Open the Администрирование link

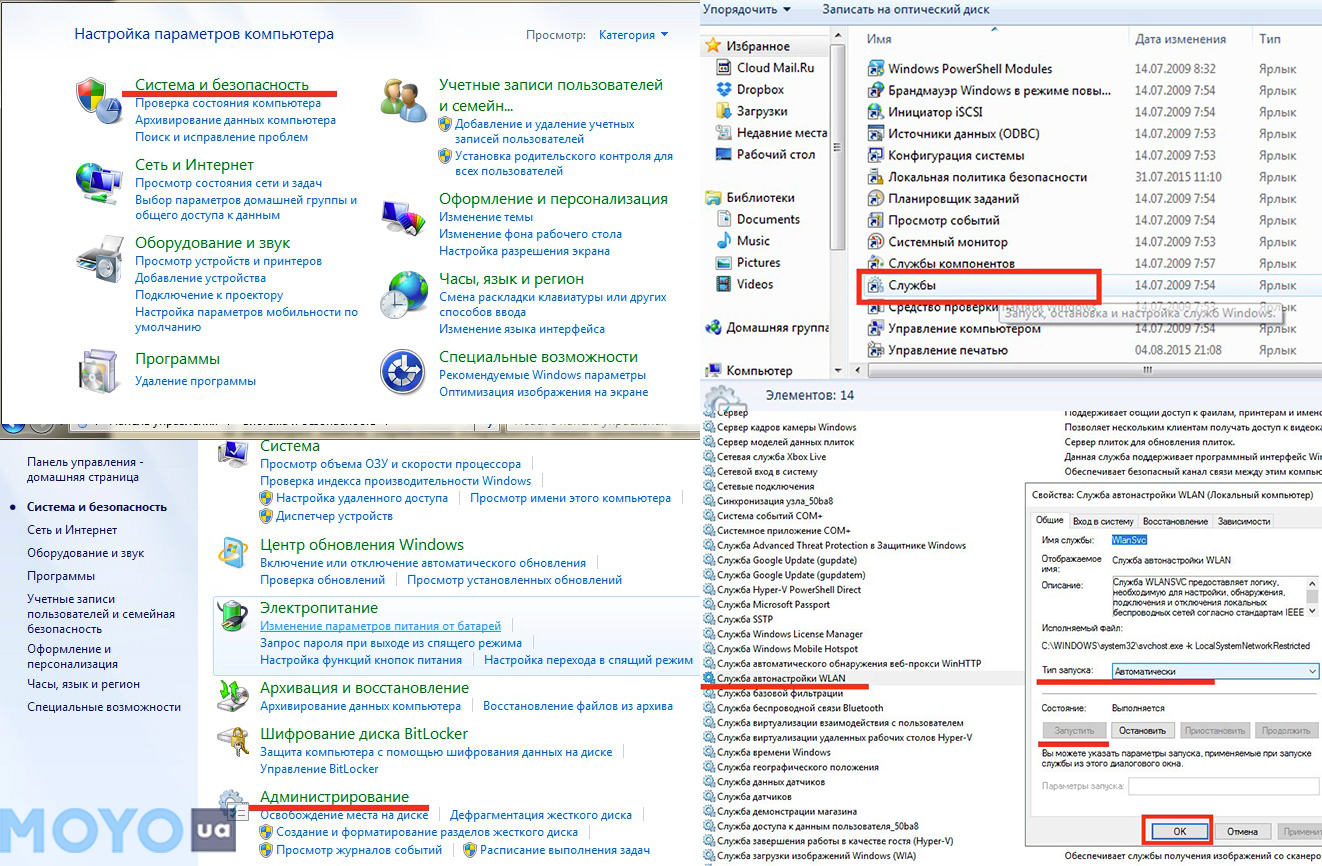pos(334,796)
